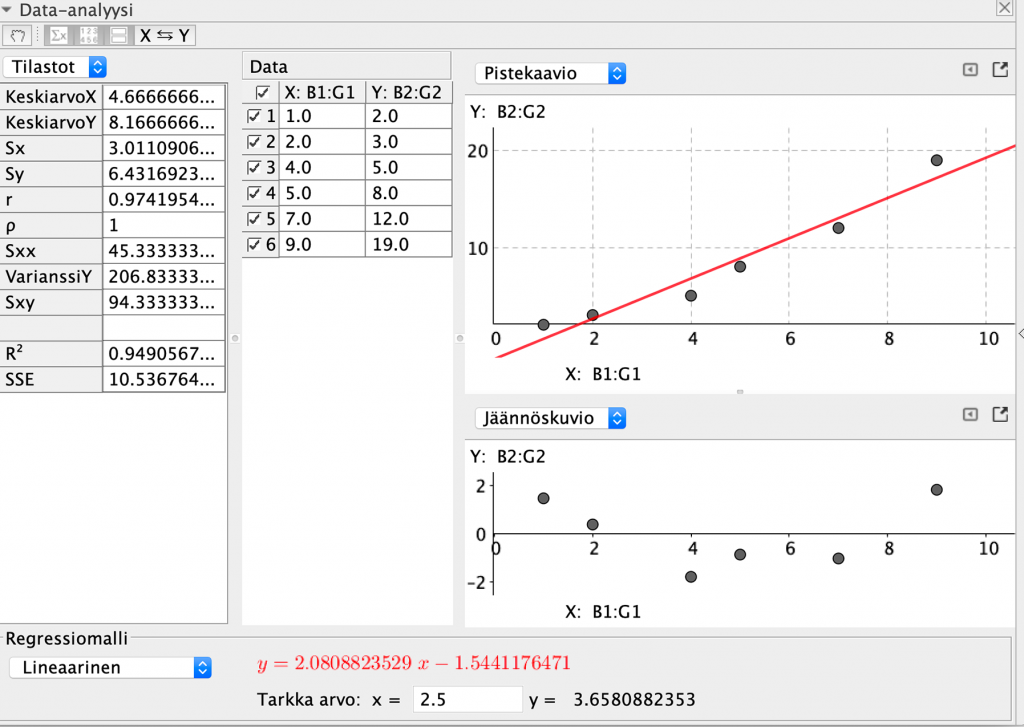Viewport: 1024px width, 727px height.
Task: Open the Pistekaavio plot type dropdown
Action: point(551,73)
